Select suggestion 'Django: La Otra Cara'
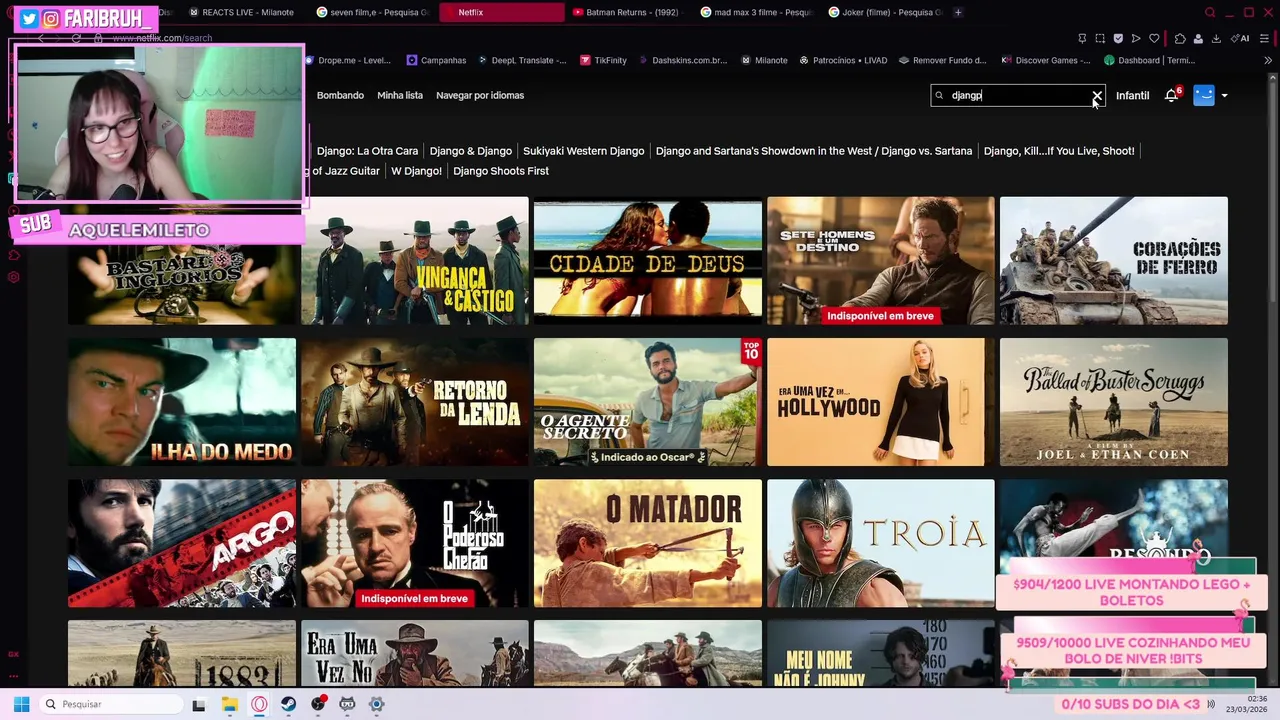The width and height of the screenshot is (1280, 720). point(367,151)
